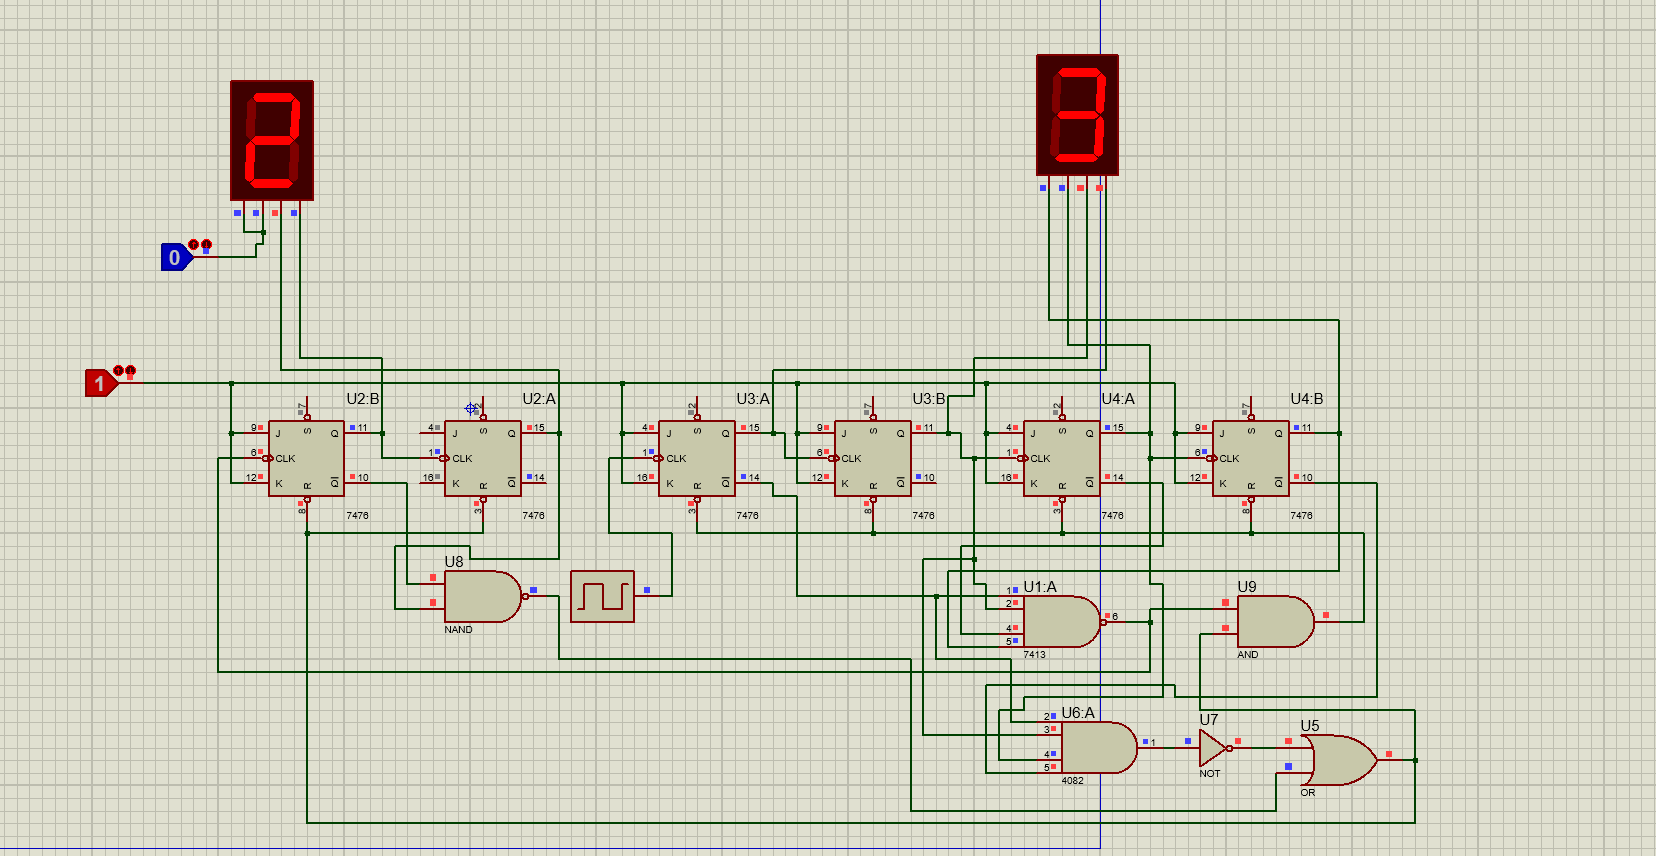Select the right seven-segment display showing 3

1077,115
